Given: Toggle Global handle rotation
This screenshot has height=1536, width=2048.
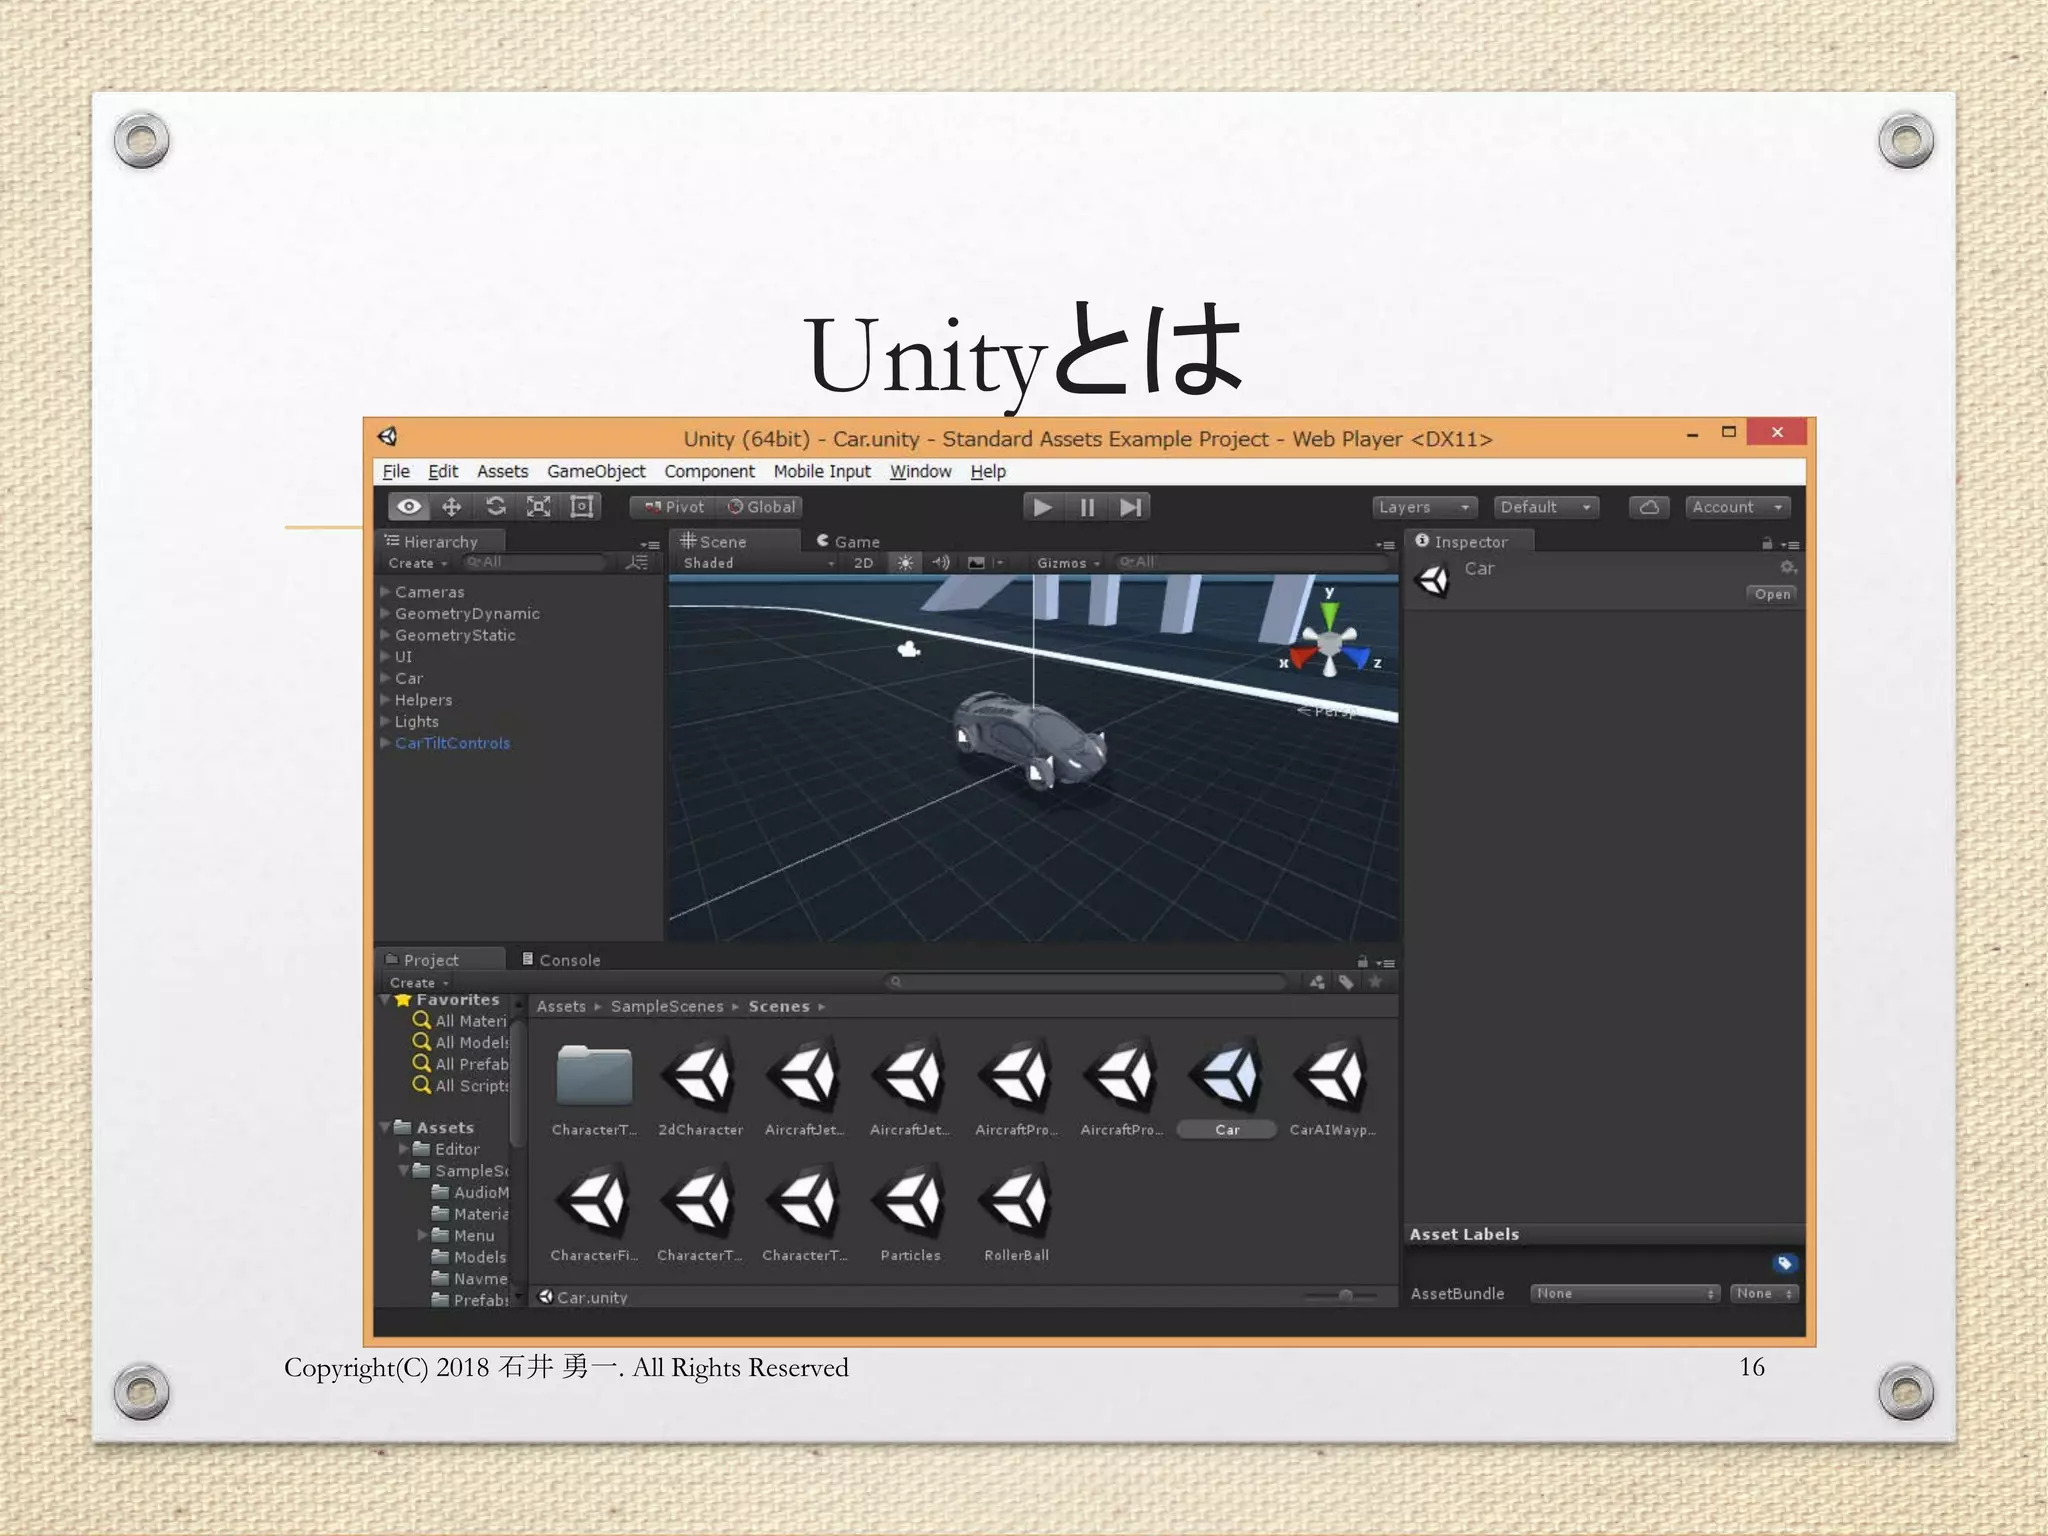Looking at the screenshot, I should [761, 507].
